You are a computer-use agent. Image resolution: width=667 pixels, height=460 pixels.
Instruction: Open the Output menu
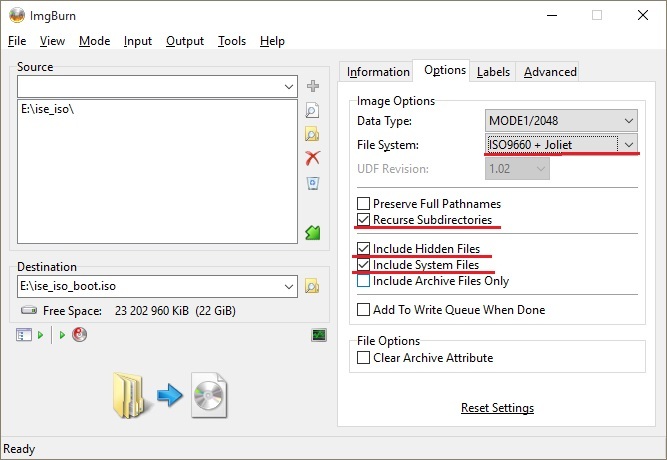click(x=185, y=41)
